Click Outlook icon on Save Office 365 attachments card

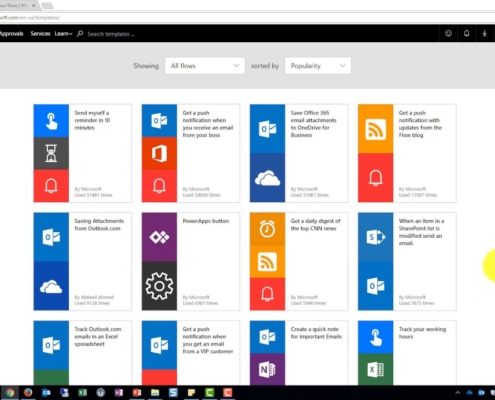[x=267, y=129]
